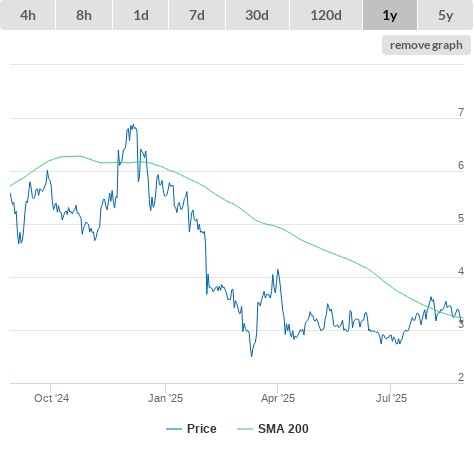Click the blue Price legend line marker
Screen dimensions: 474x455
174,429
